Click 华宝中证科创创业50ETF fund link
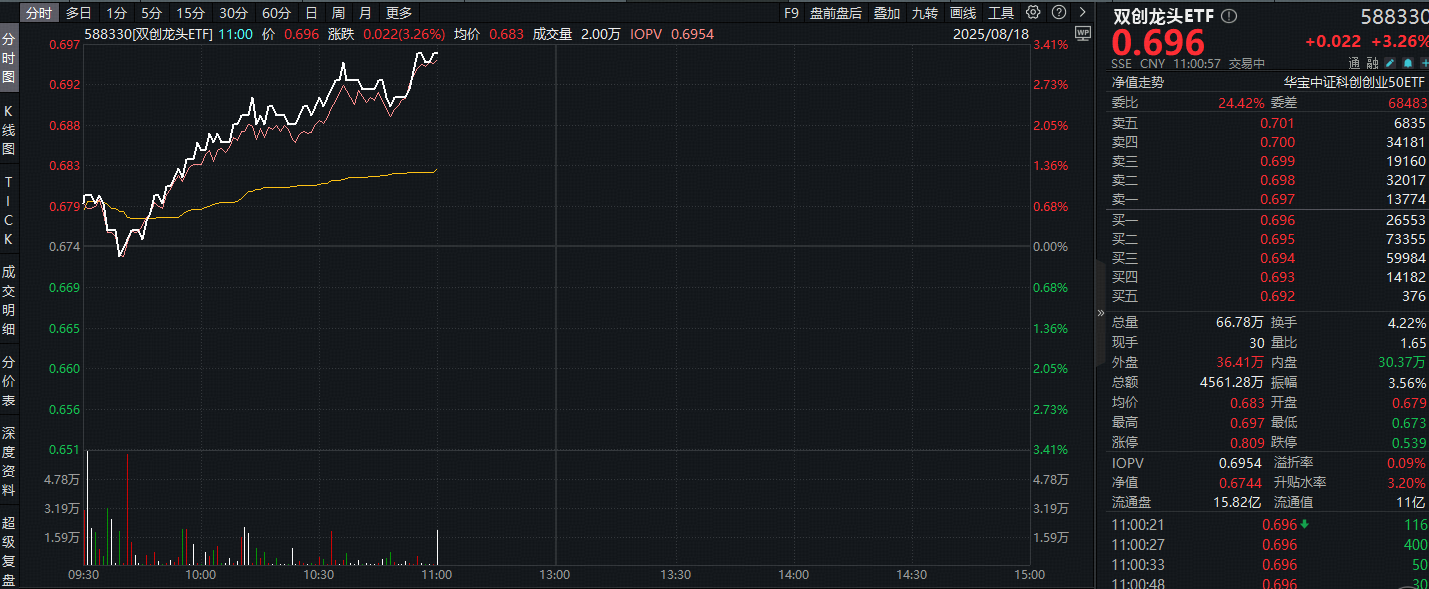 click(x=1355, y=83)
